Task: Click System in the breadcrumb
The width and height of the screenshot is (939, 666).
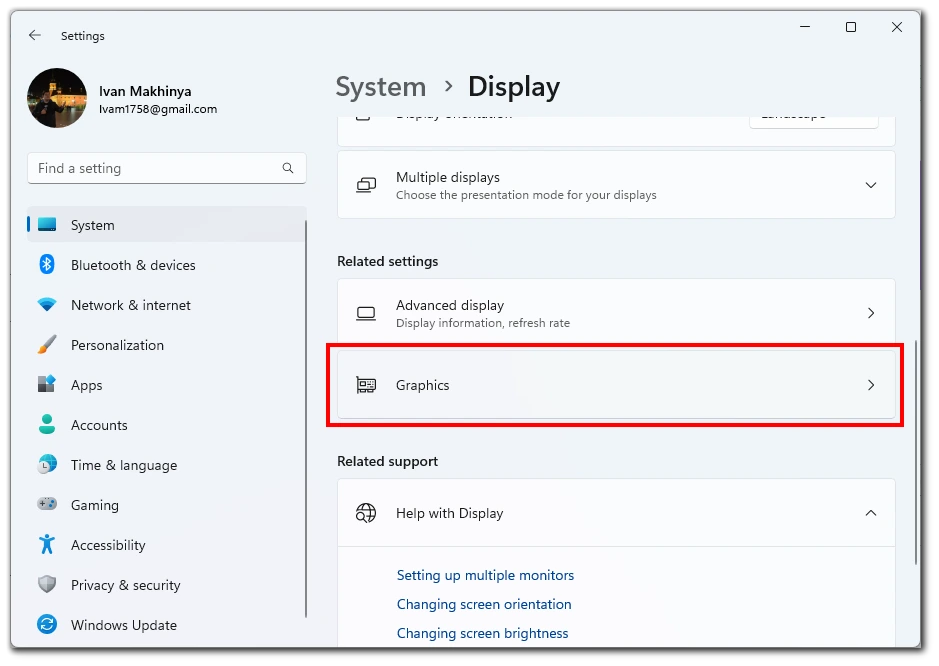Action: pos(380,87)
